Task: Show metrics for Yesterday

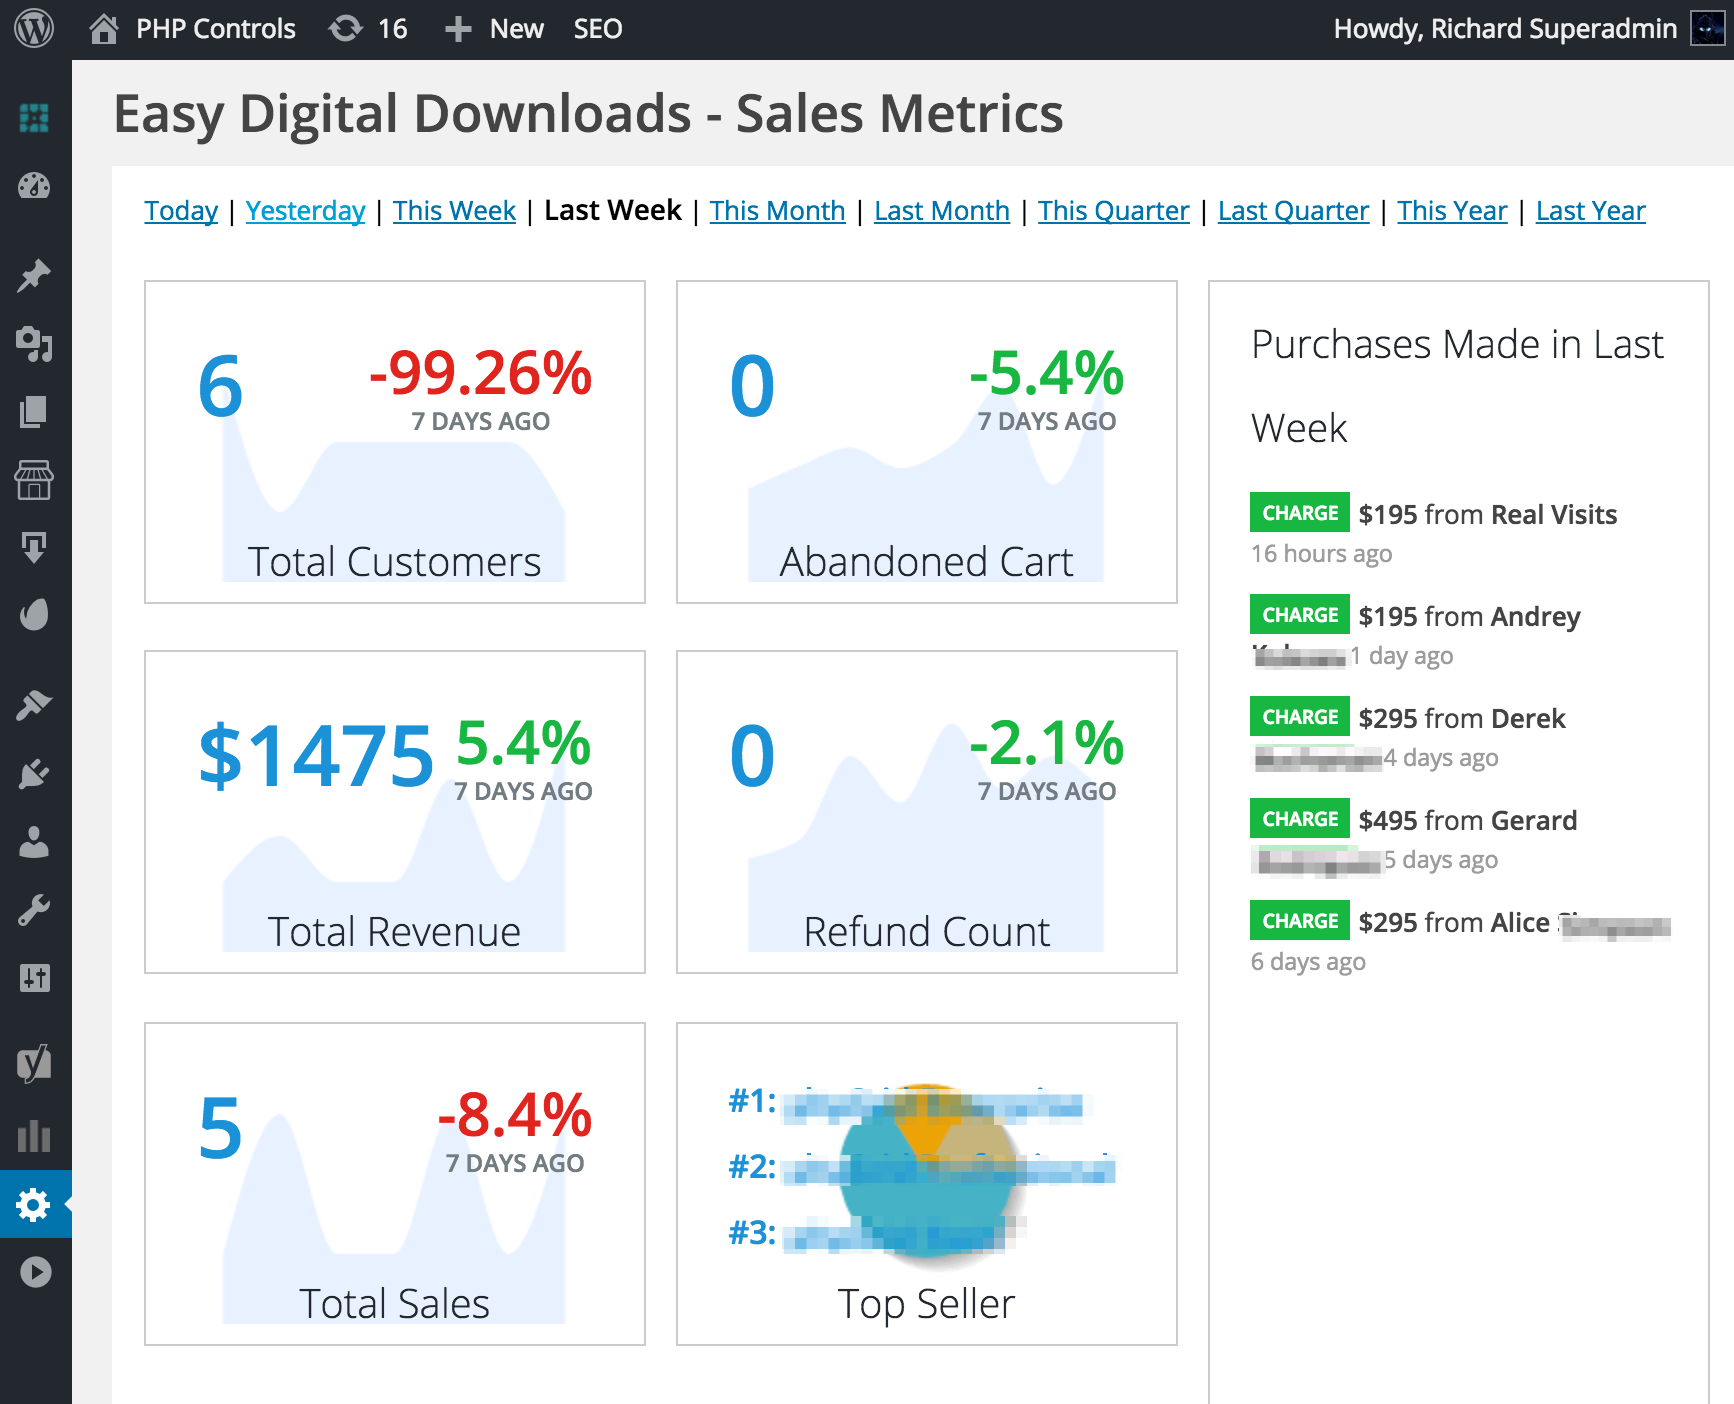Action: [x=305, y=211]
